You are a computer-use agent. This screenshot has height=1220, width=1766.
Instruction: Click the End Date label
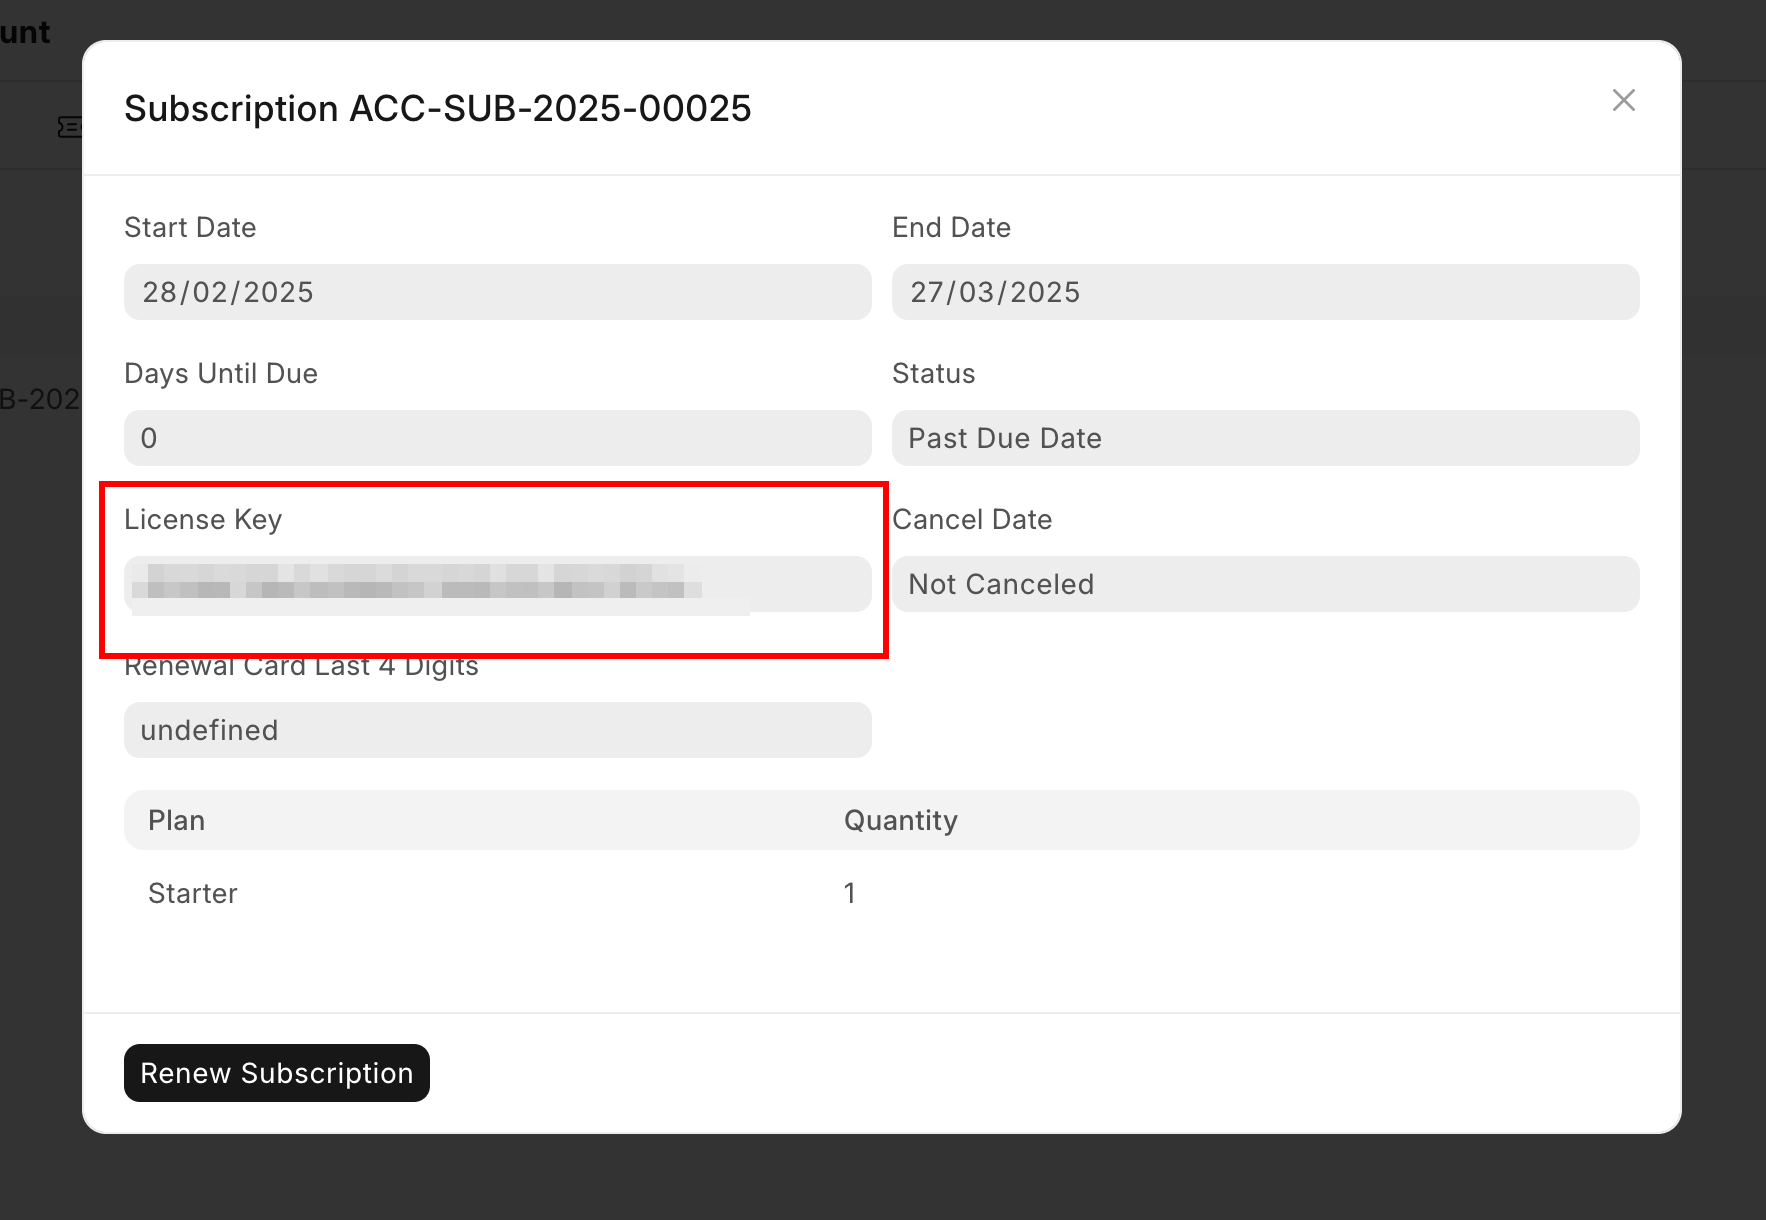tap(951, 228)
